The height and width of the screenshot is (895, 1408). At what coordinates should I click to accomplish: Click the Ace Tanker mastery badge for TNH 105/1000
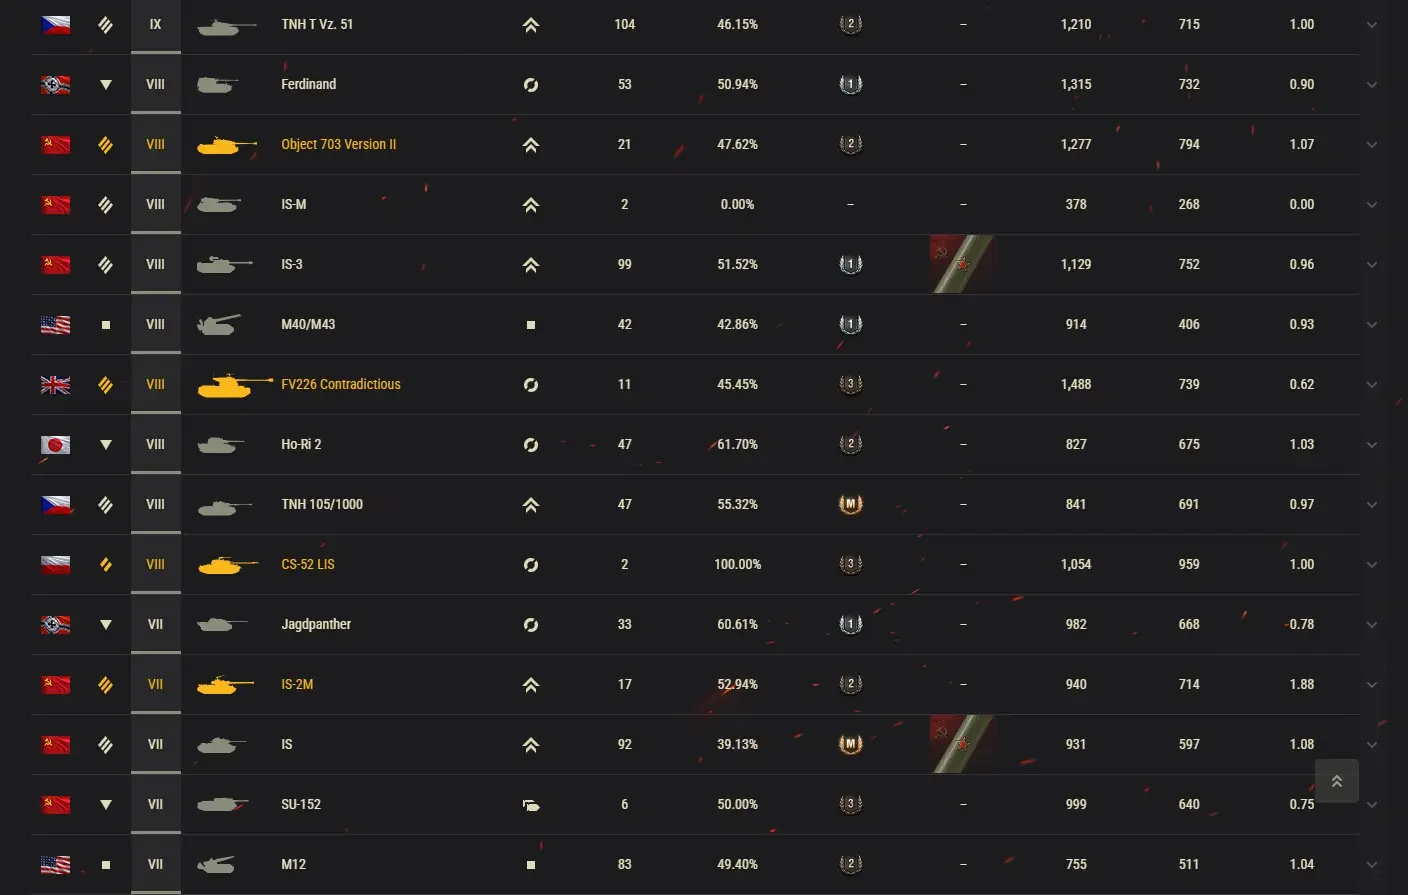tap(850, 505)
